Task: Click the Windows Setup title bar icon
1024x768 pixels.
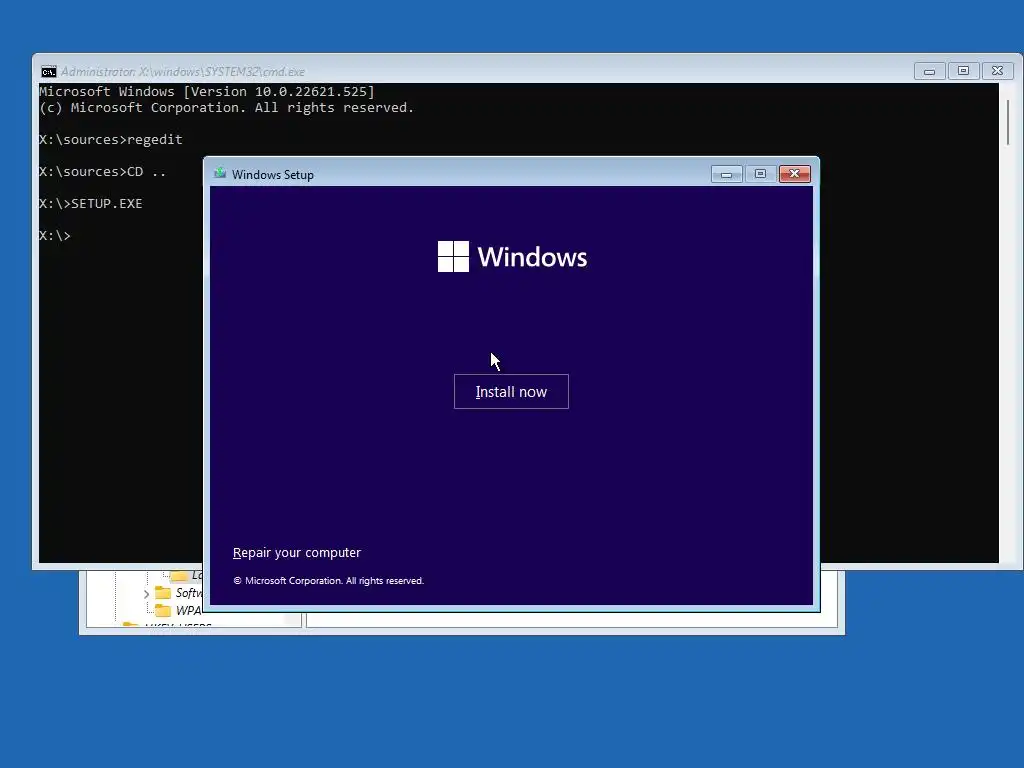Action: pos(220,174)
